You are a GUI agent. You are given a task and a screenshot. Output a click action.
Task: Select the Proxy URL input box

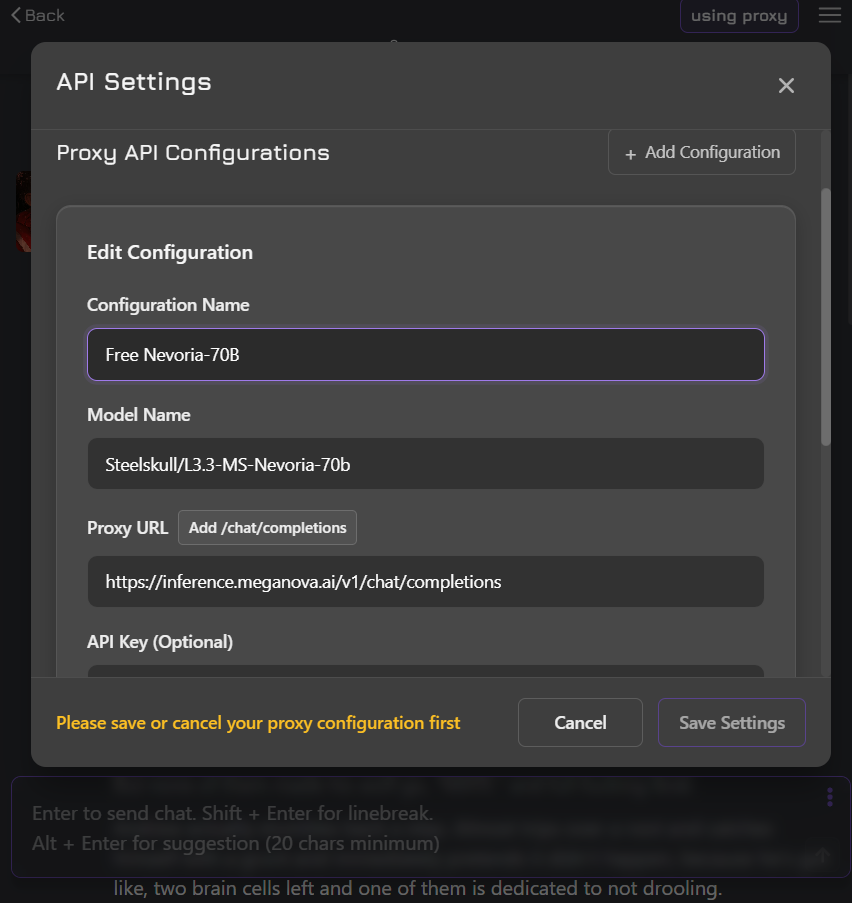tap(425, 582)
